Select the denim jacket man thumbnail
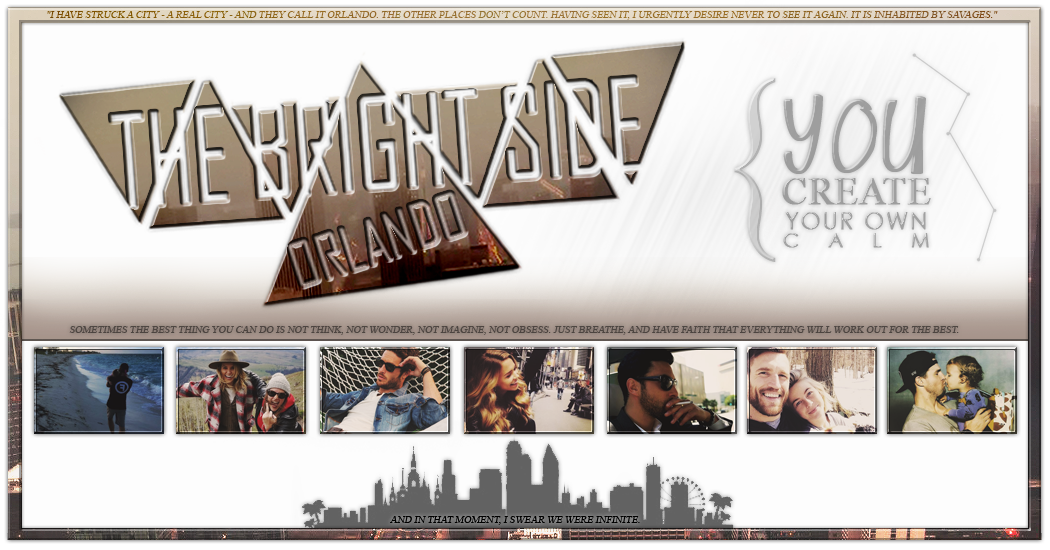Screen dimensions: 1050x550 pos(385,390)
